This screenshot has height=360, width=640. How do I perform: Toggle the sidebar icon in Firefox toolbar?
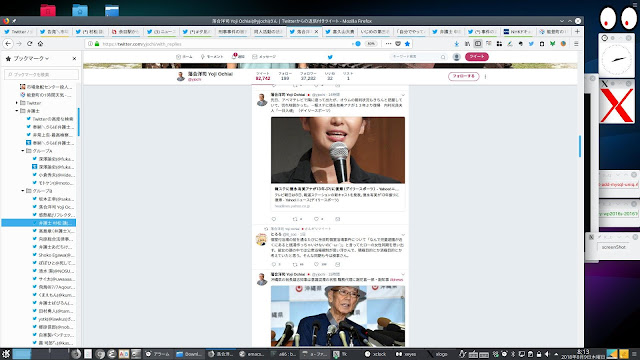point(478,44)
